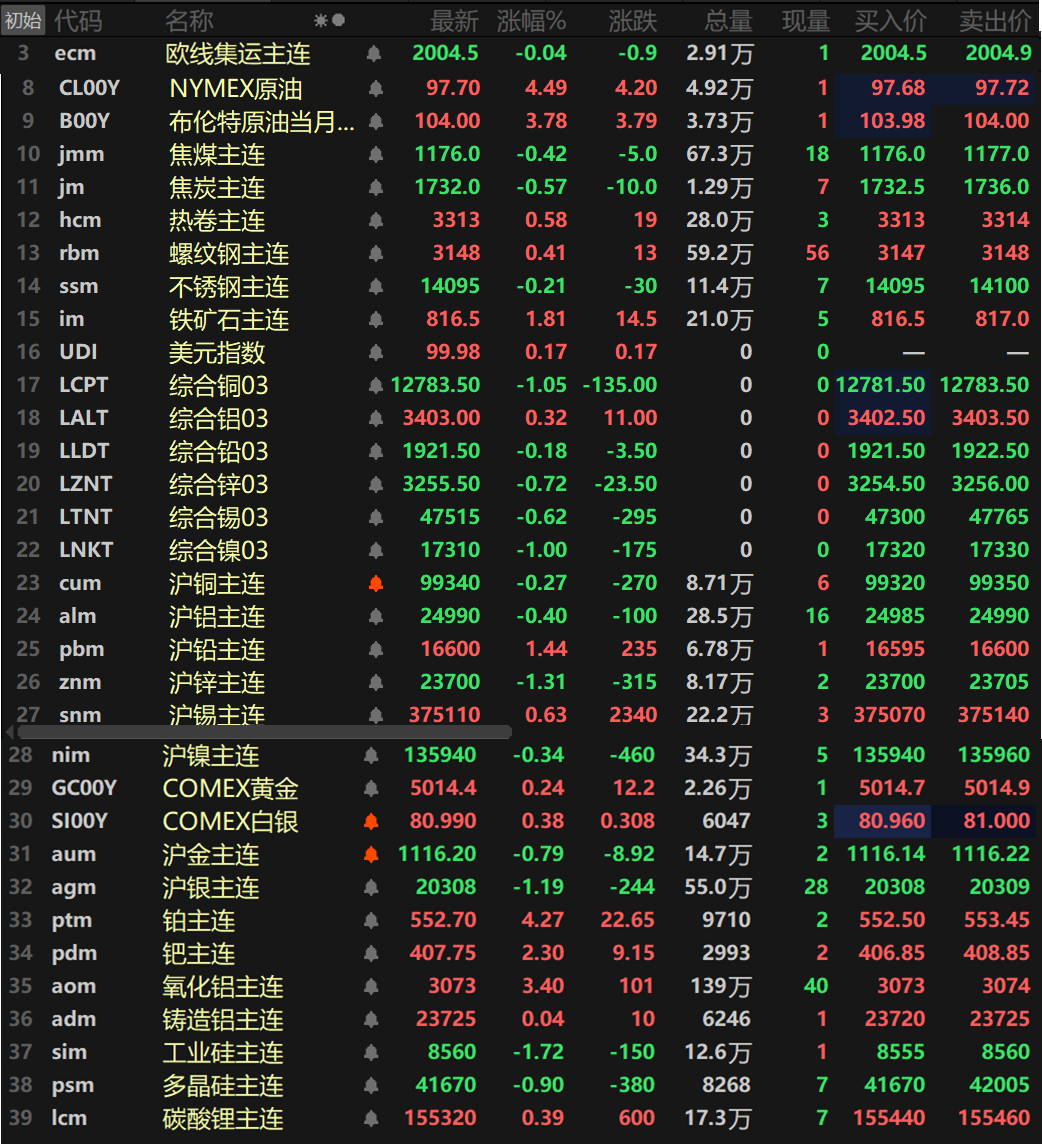Click the red alert bell for COMEX白银
The image size is (1042, 1144).
coord(371,822)
